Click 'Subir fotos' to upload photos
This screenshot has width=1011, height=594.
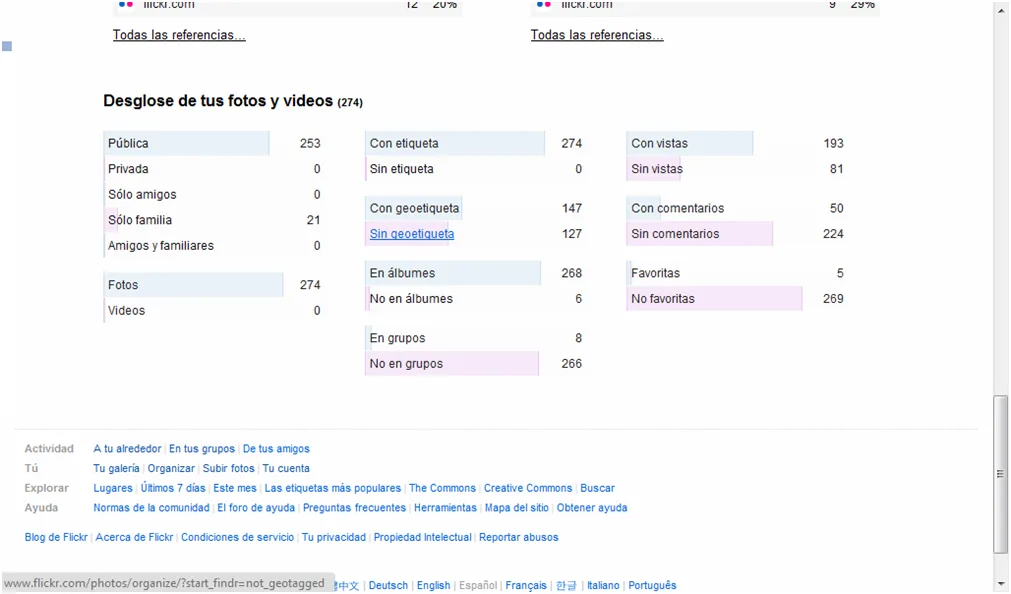coord(227,468)
